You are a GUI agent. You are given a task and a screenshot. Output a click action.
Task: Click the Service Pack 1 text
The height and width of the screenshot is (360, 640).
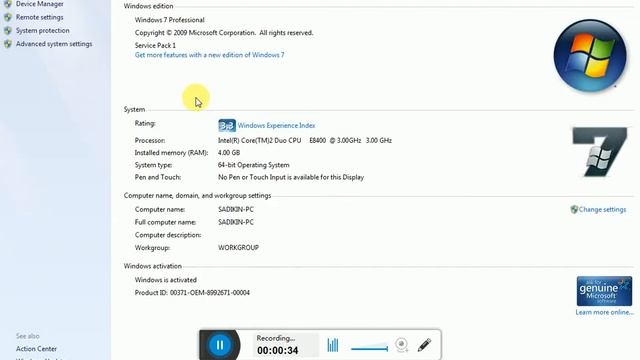click(155, 45)
